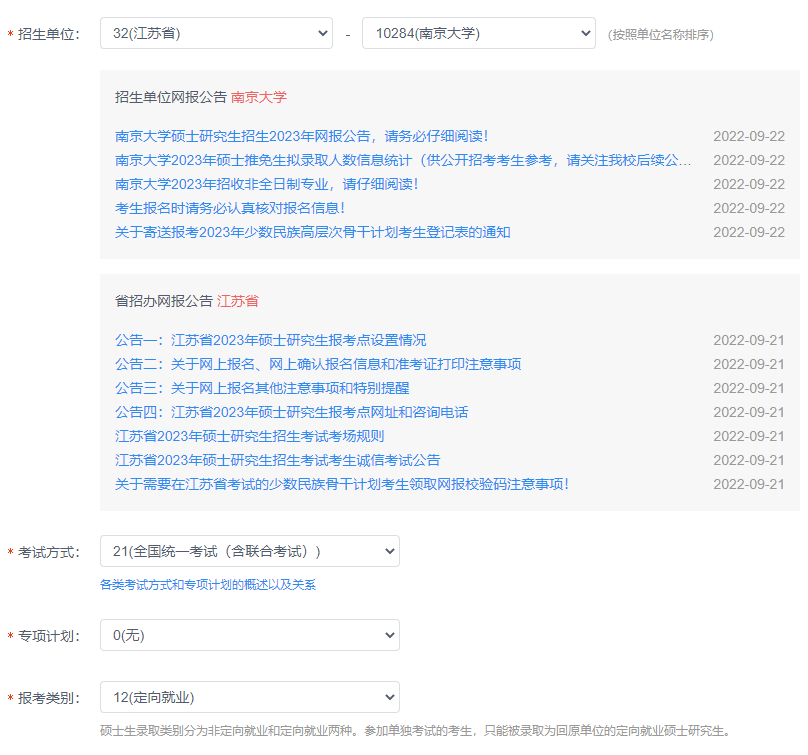This screenshot has height=755, width=808.
Task: Open 公告一 about 报考点设置情况
Action: (x=270, y=340)
